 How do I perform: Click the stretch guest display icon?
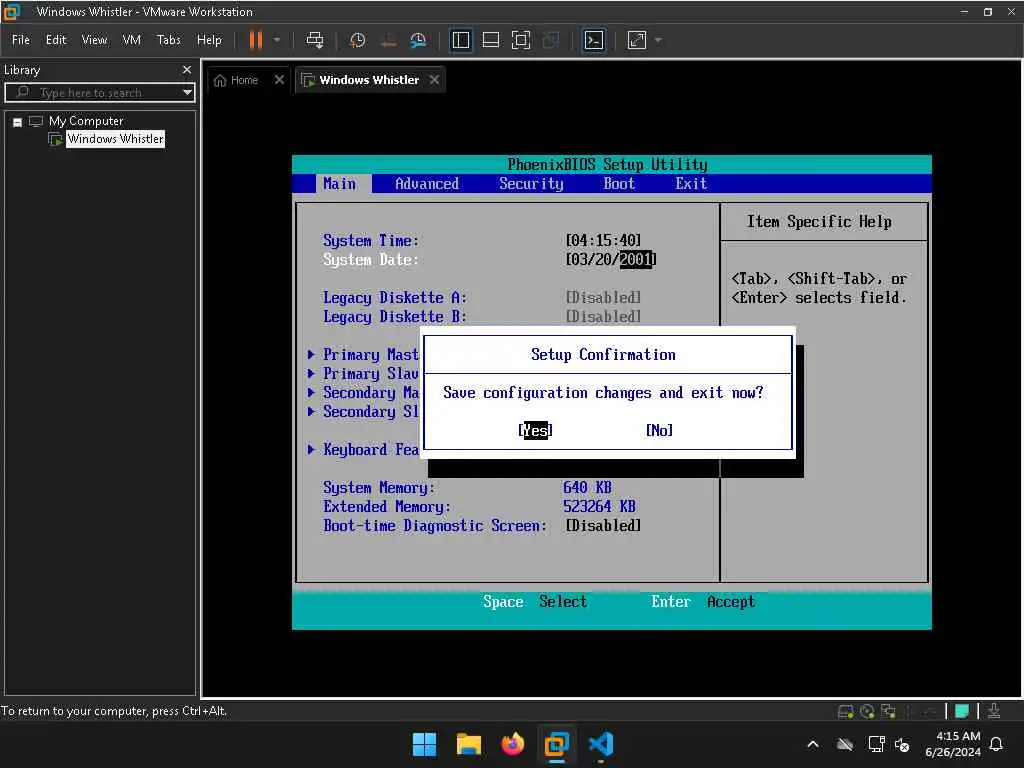click(x=637, y=40)
